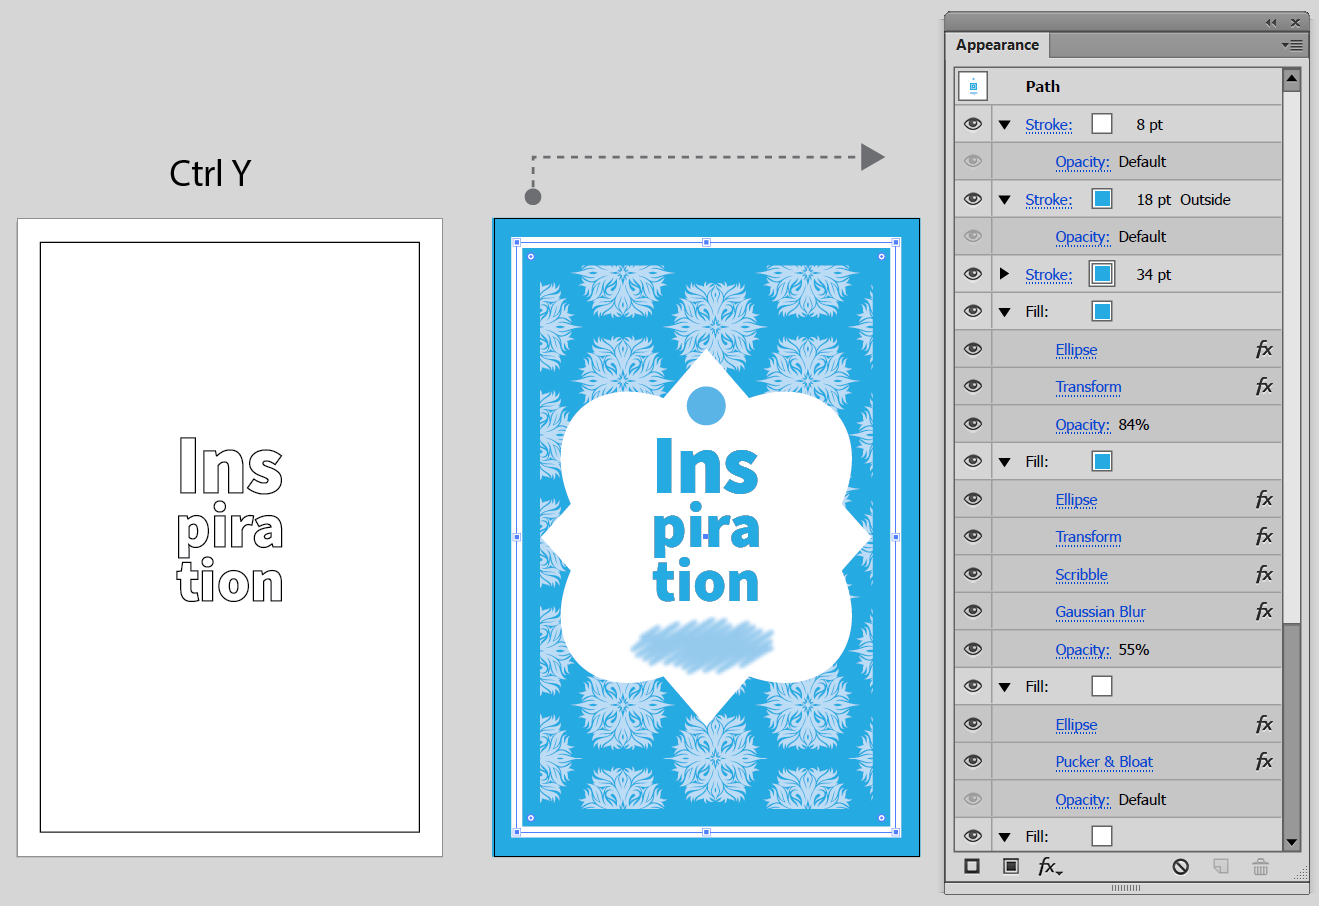The height and width of the screenshot is (906, 1319).
Task: Open Stroke panel link for 8 pt stroke
Action: (x=1049, y=125)
